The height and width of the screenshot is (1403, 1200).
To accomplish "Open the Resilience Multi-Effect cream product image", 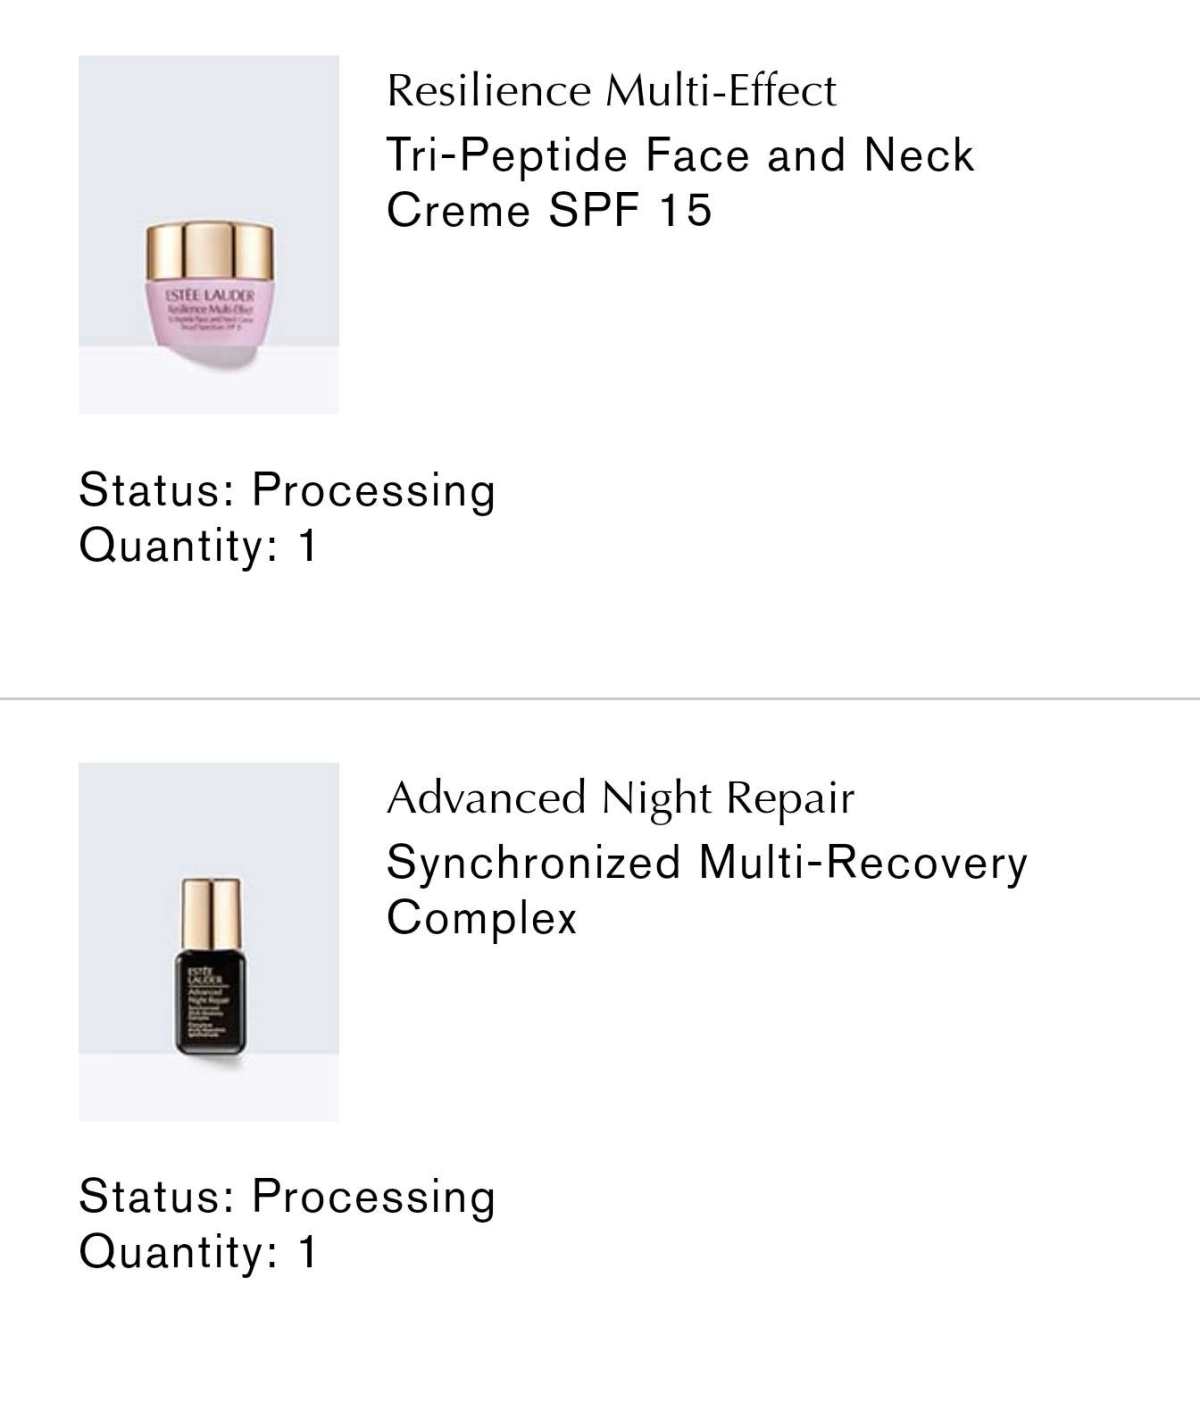I will click(208, 234).
